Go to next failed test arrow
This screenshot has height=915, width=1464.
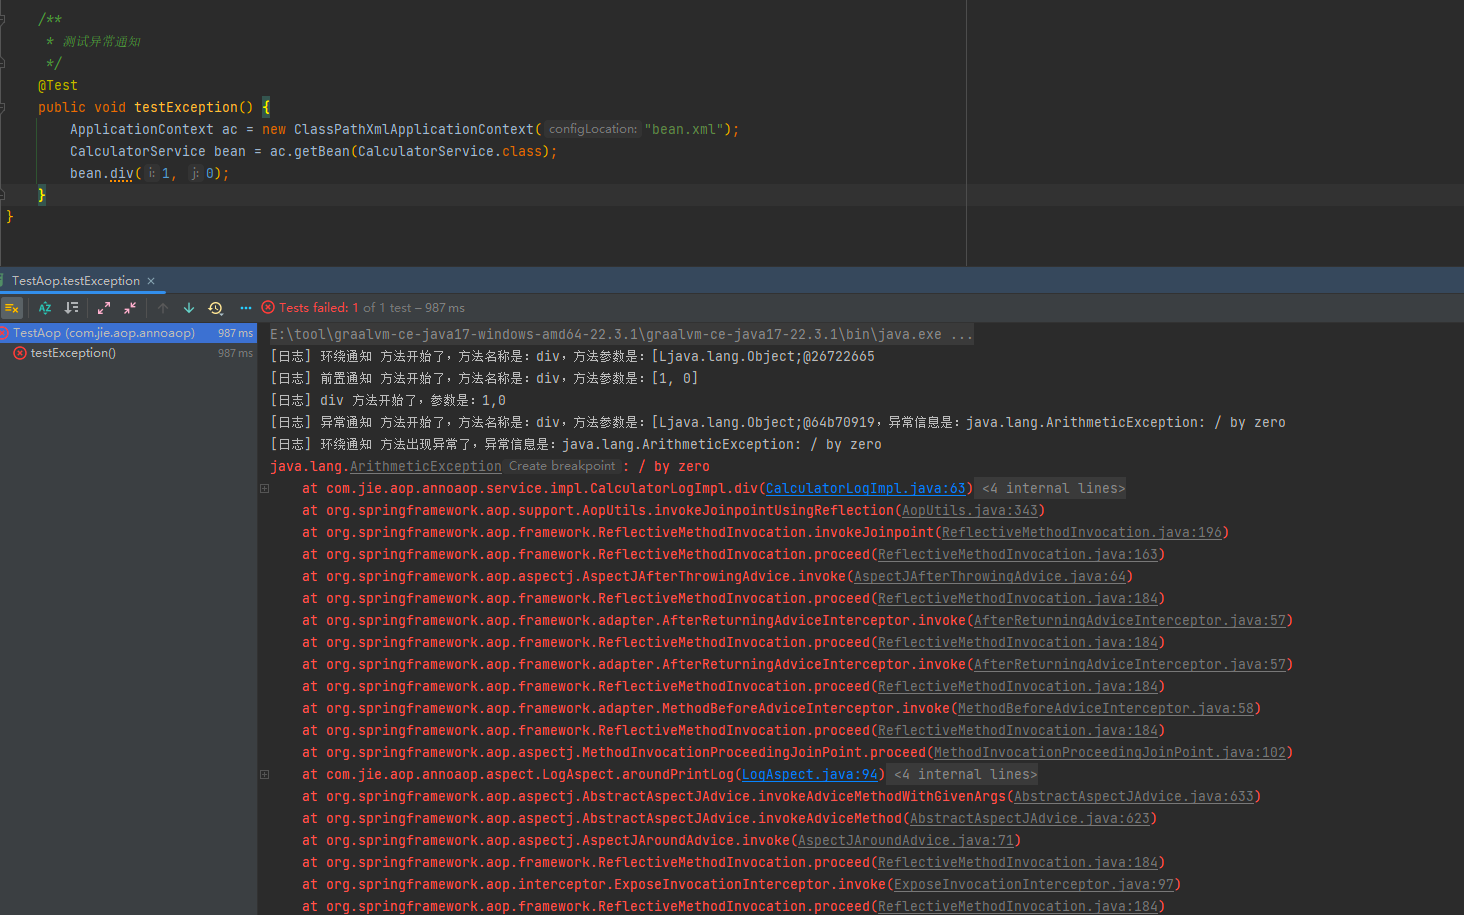point(189,308)
